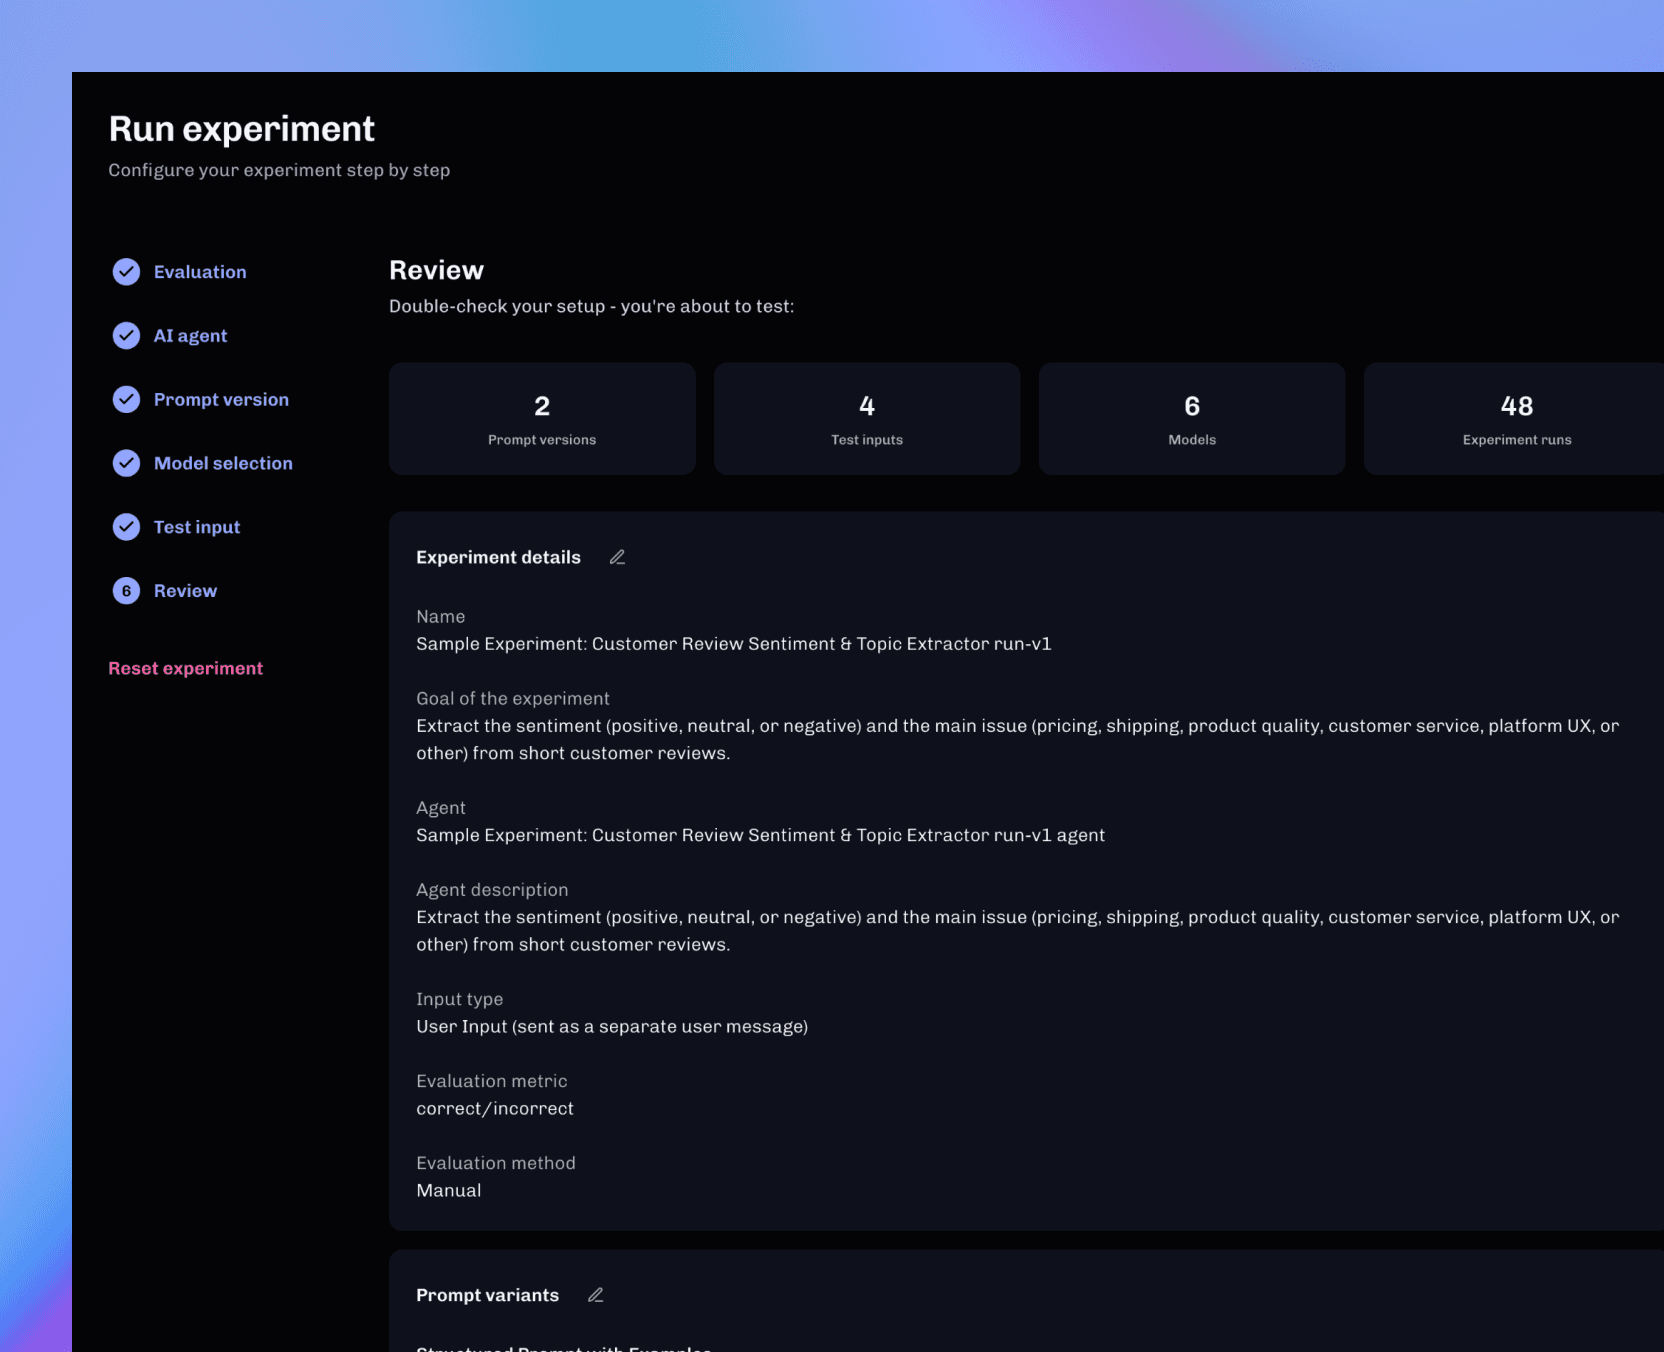Click the checkmark icon beside Evaluation
This screenshot has width=1664, height=1352.
pos(126,271)
